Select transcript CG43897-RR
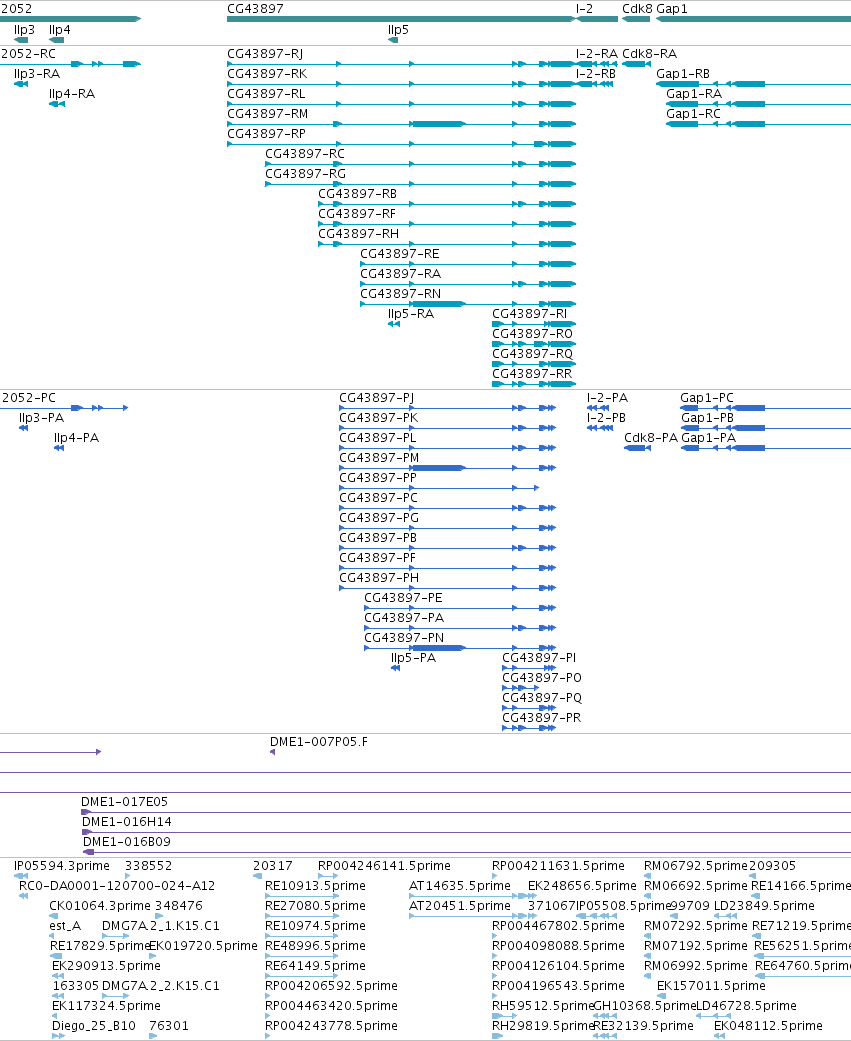 click(x=534, y=384)
